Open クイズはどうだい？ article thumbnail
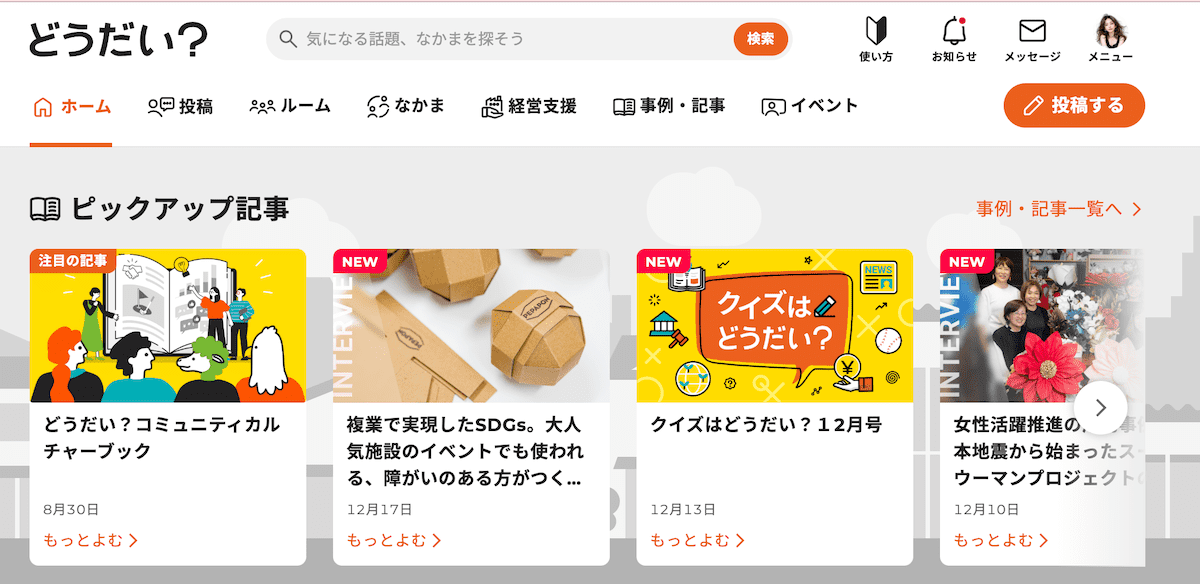The width and height of the screenshot is (1200, 584). 775,326
